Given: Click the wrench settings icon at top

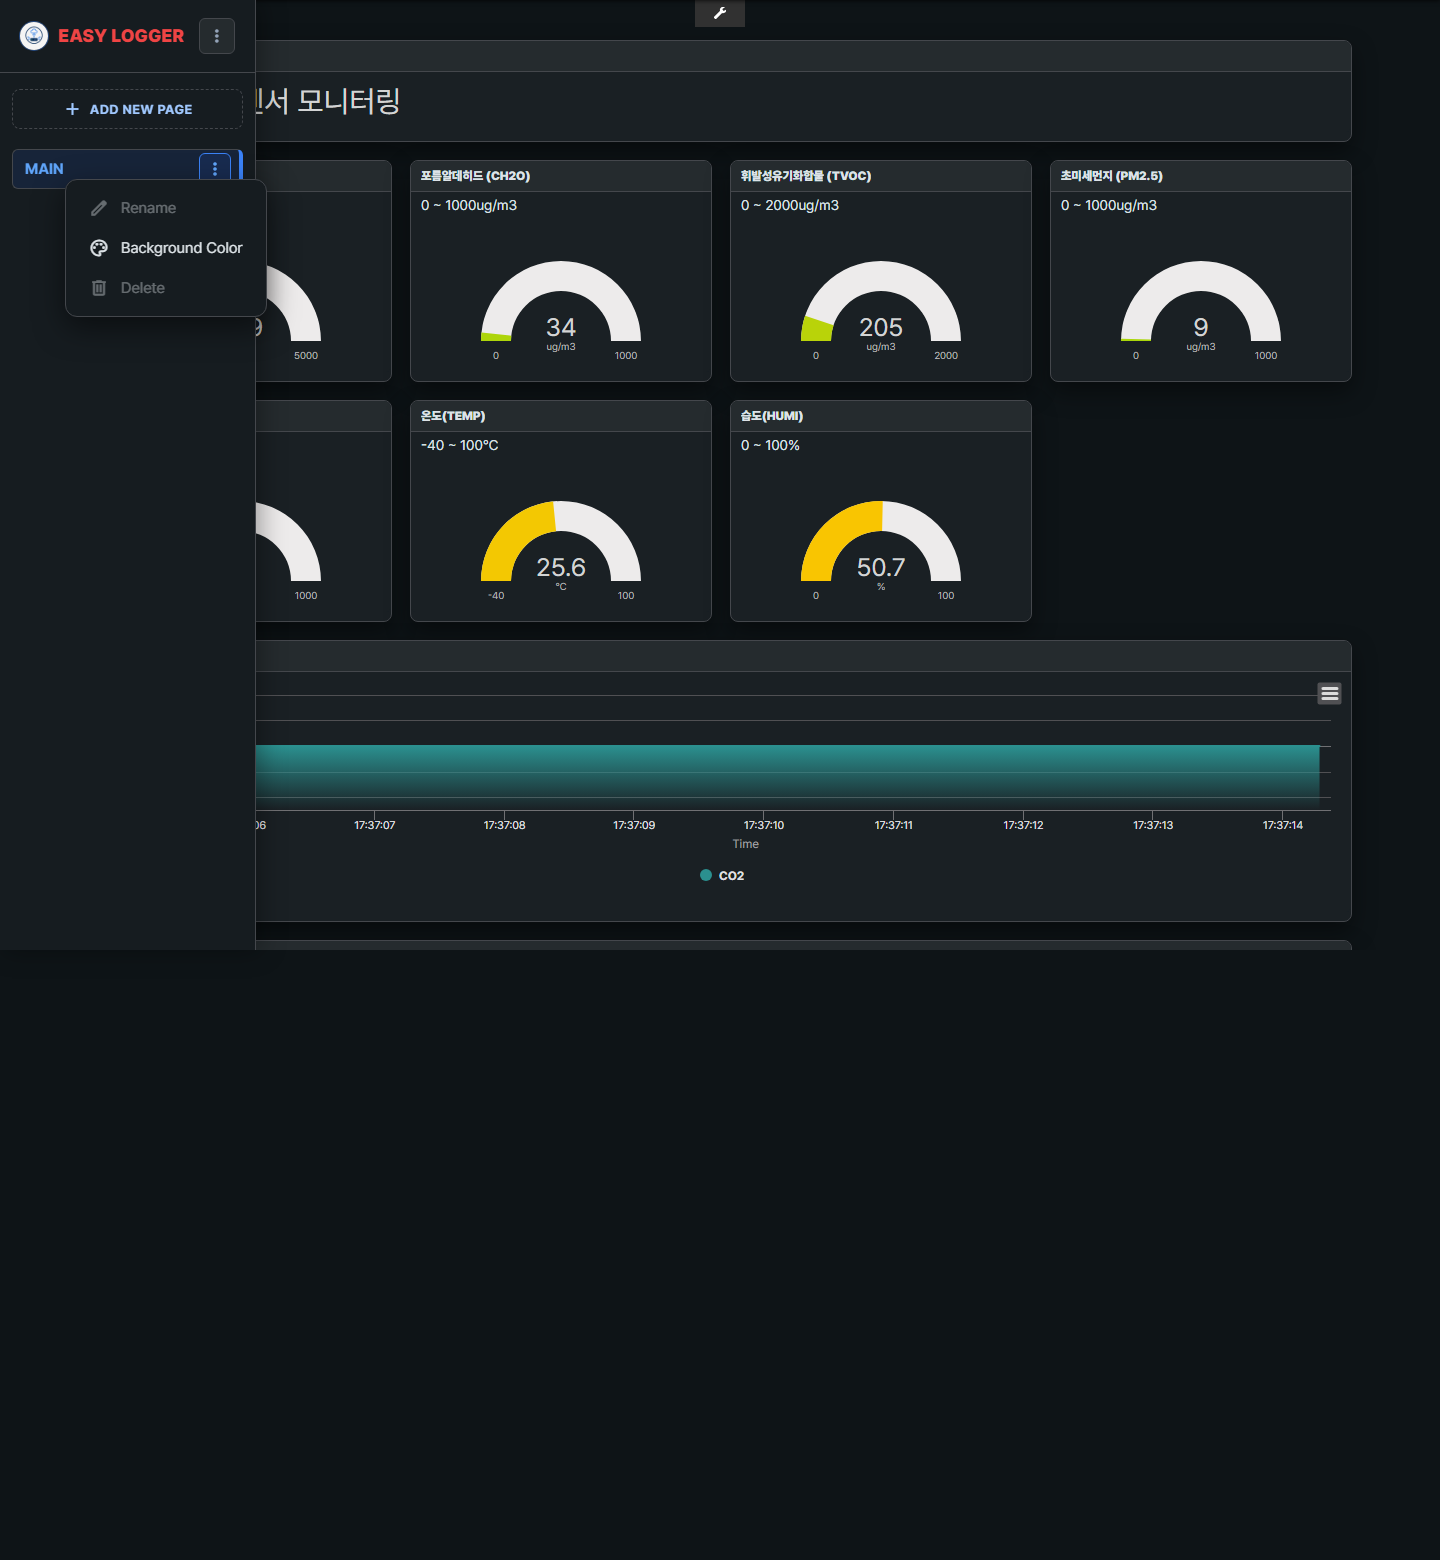Looking at the screenshot, I should click(720, 13).
